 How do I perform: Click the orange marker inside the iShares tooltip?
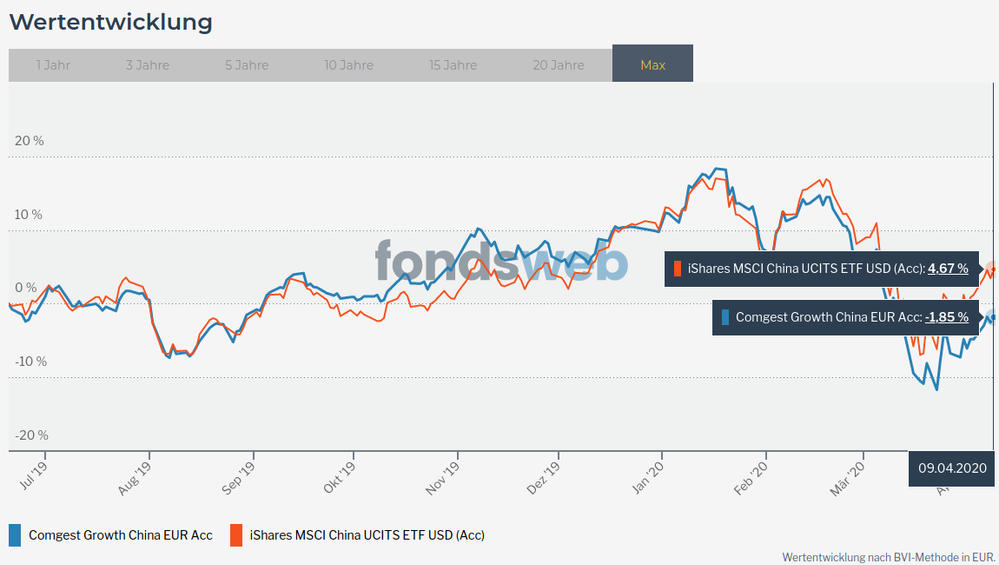tap(677, 268)
